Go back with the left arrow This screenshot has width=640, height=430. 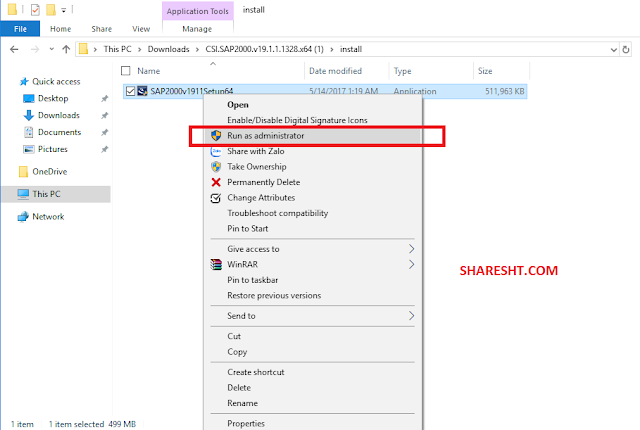click(14, 49)
